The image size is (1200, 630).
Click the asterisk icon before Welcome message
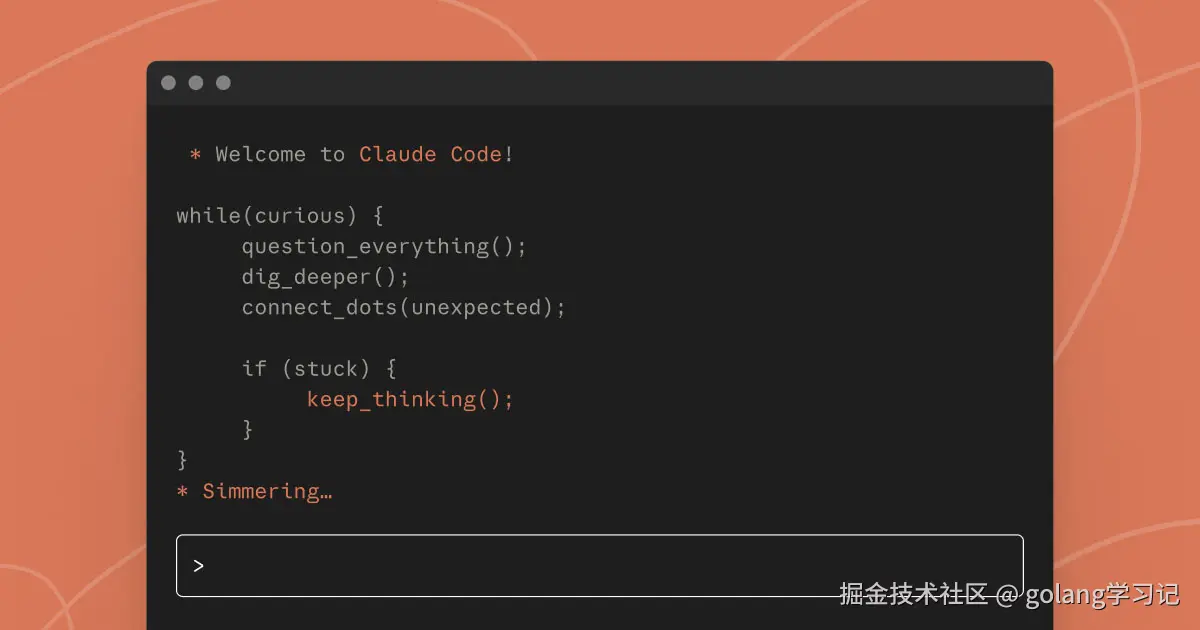click(194, 154)
